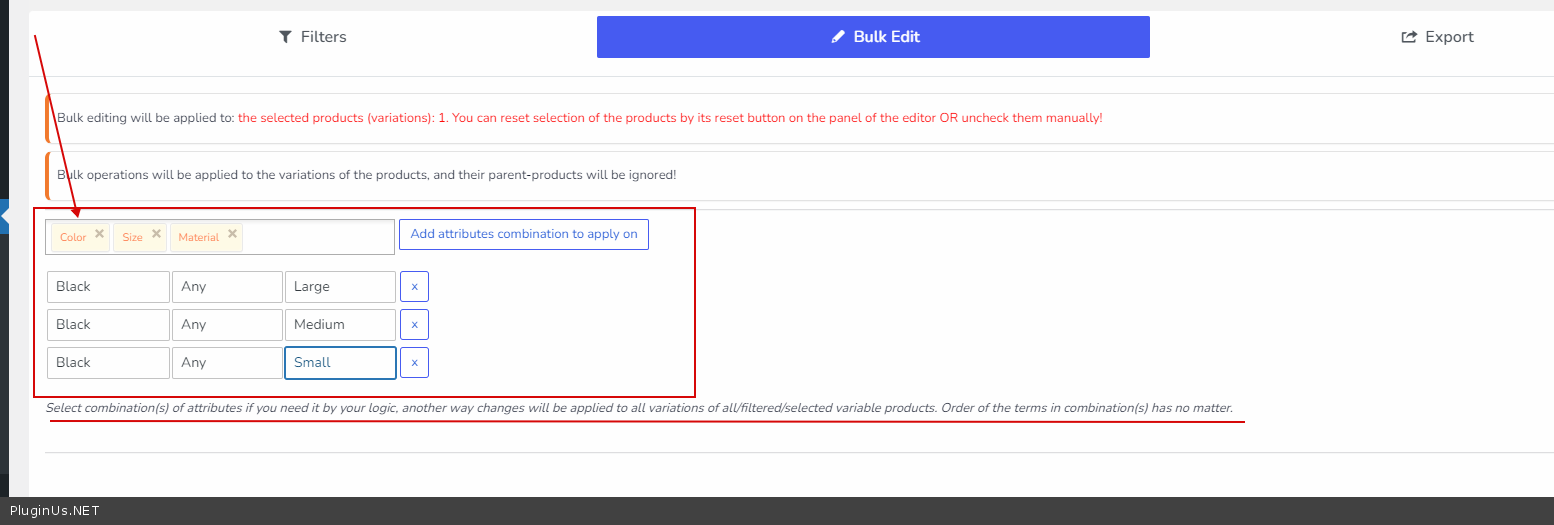Open the Filters tab
This screenshot has width=1554, height=525.
(x=313, y=37)
